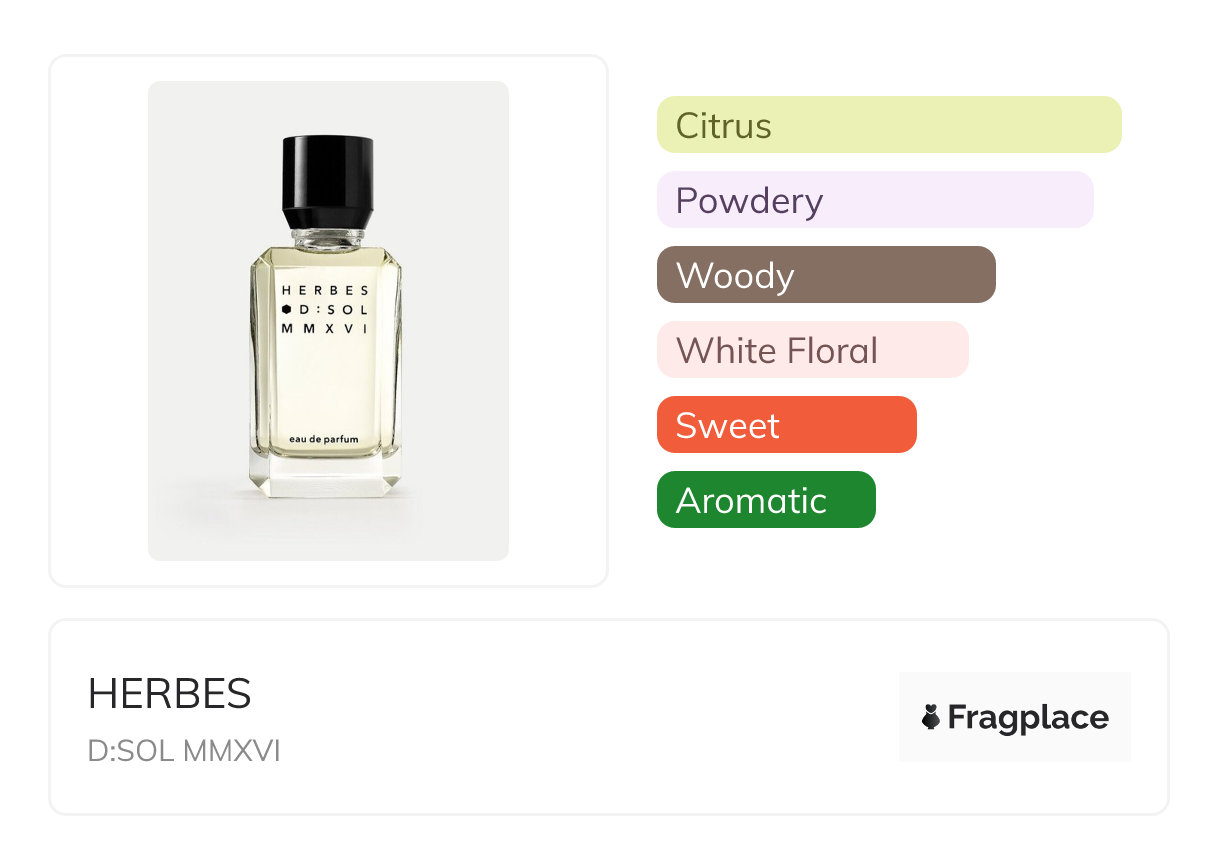Click the glass neck beneath the bottle cap
This screenshot has width=1218, height=864.
pyautogui.click(x=327, y=238)
